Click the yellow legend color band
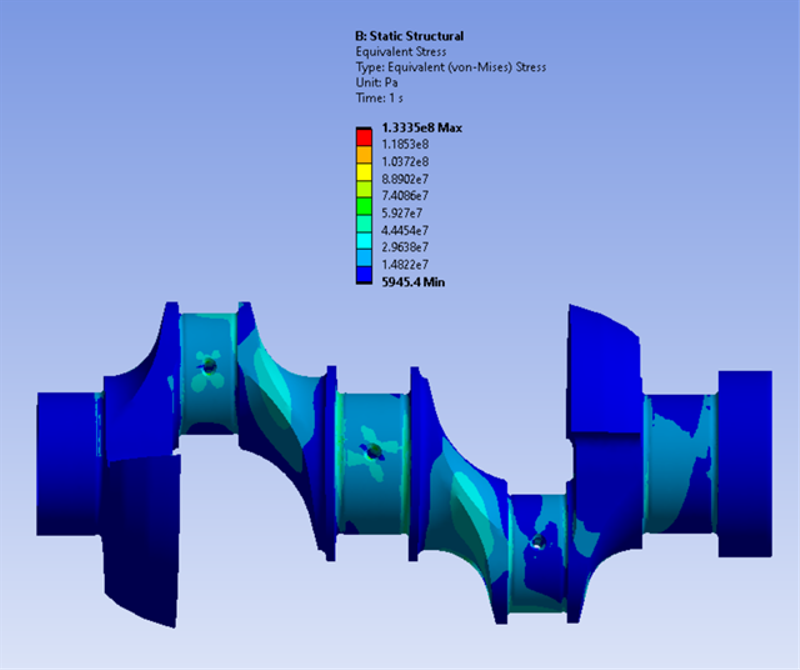Screen dimensions: 800x670 (364, 172)
